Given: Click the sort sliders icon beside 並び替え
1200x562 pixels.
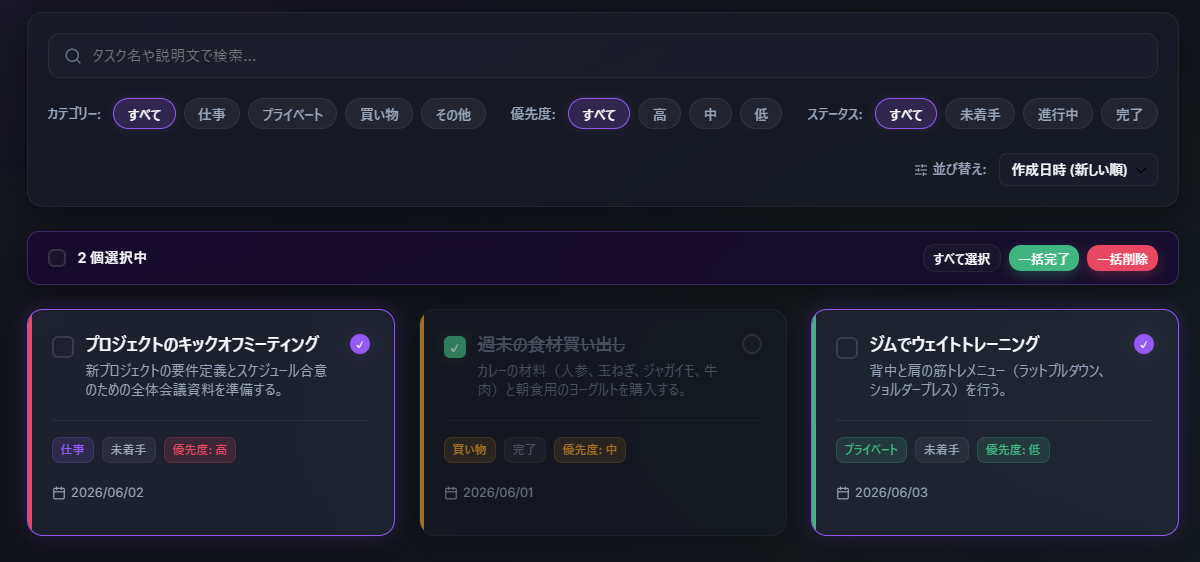Looking at the screenshot, I should [x=921, y=170].
